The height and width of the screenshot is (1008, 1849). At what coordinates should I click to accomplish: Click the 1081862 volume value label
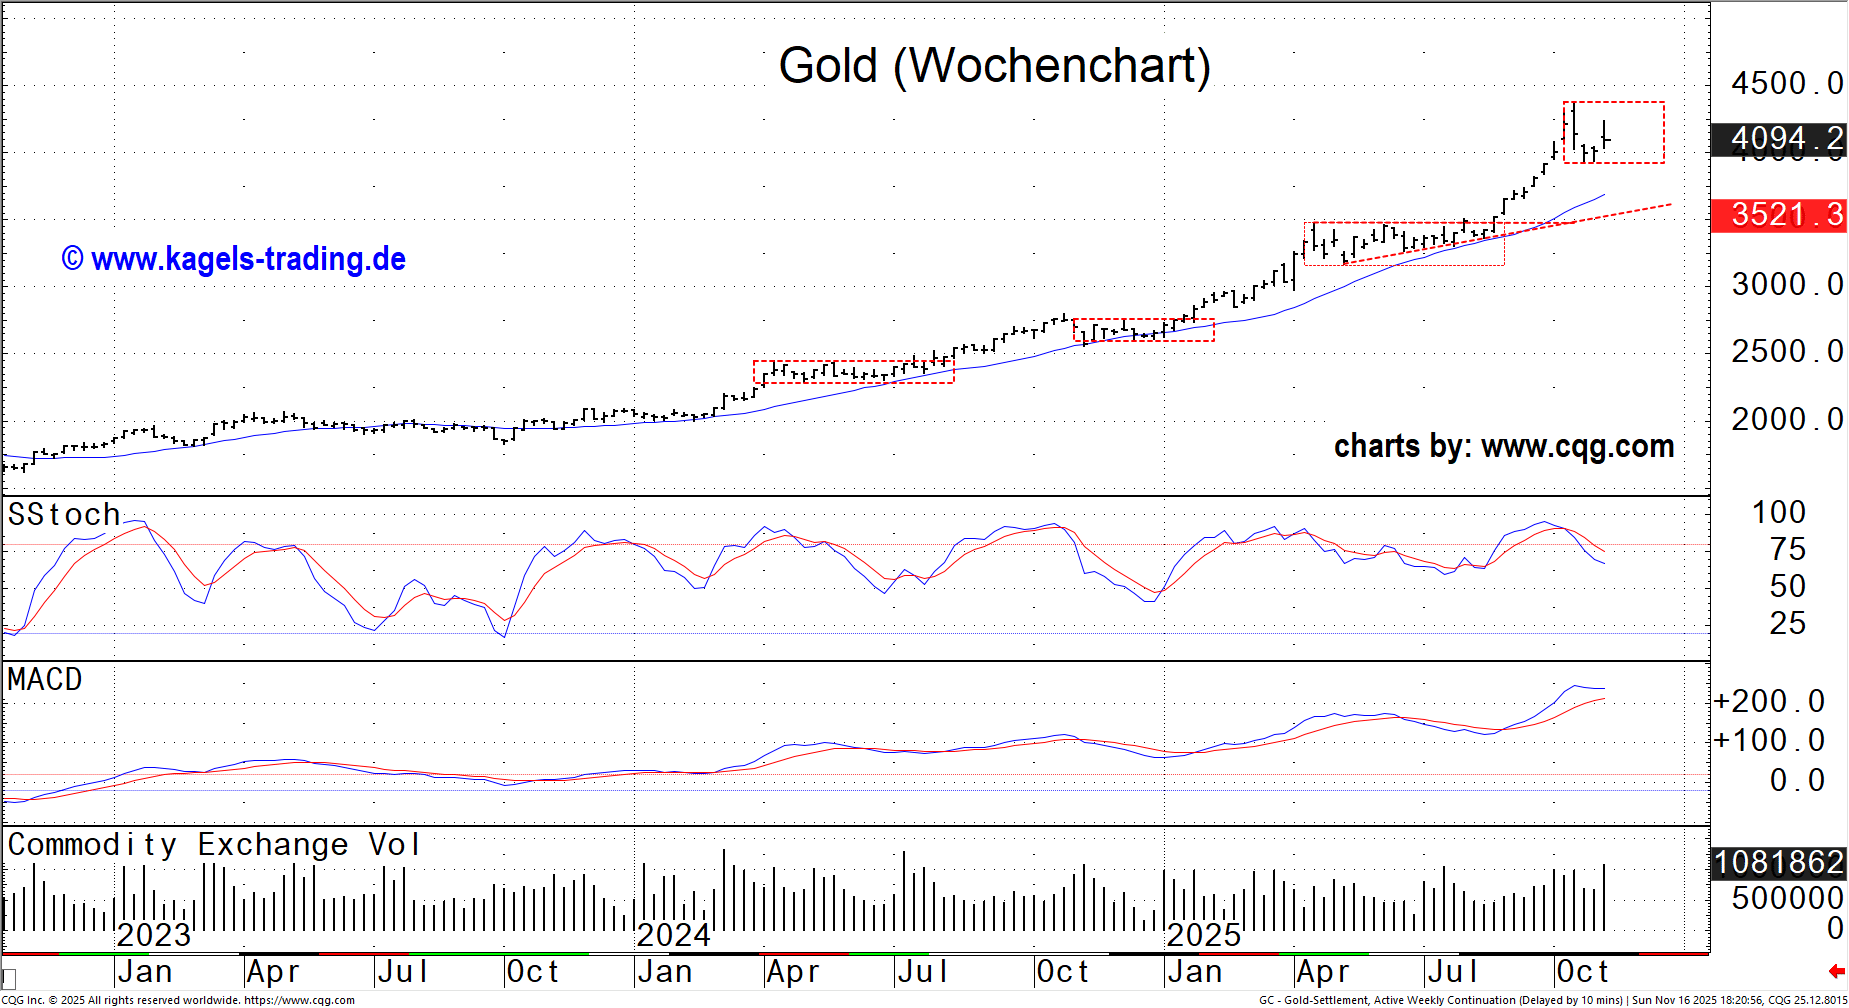coord(1778,862)
